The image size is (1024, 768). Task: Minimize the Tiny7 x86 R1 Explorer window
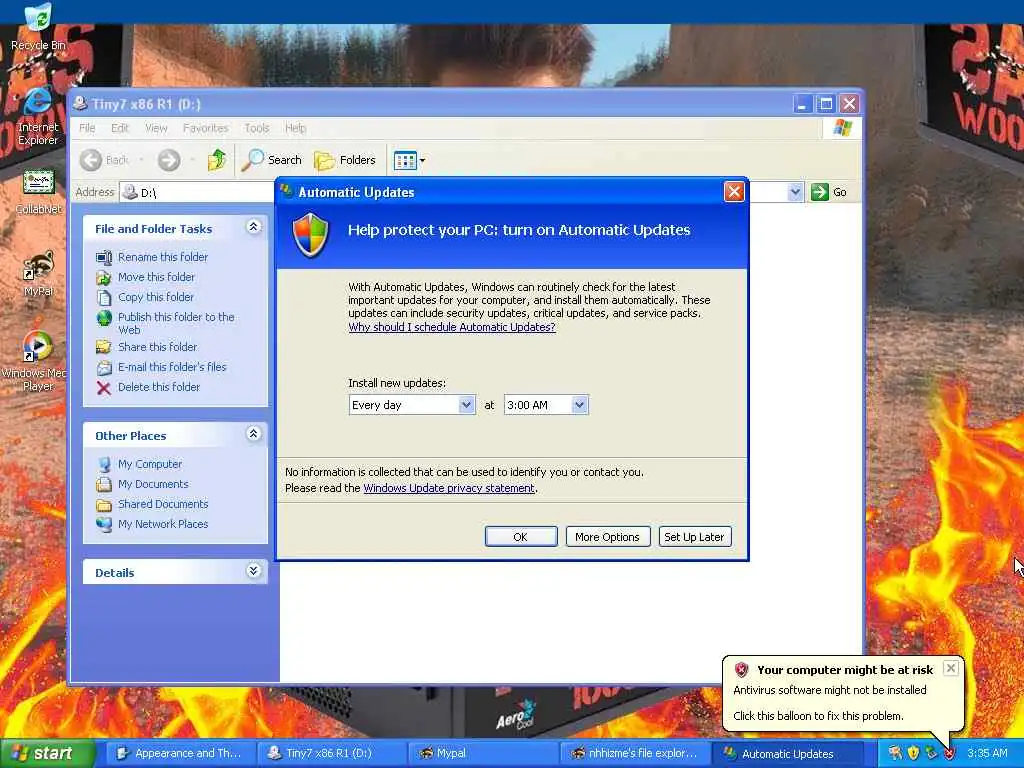click(x=803, y=103)
